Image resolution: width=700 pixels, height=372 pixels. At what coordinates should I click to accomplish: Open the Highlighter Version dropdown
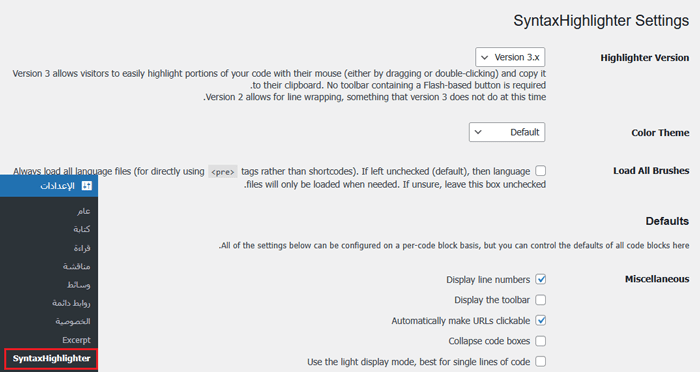pos(510,57)
